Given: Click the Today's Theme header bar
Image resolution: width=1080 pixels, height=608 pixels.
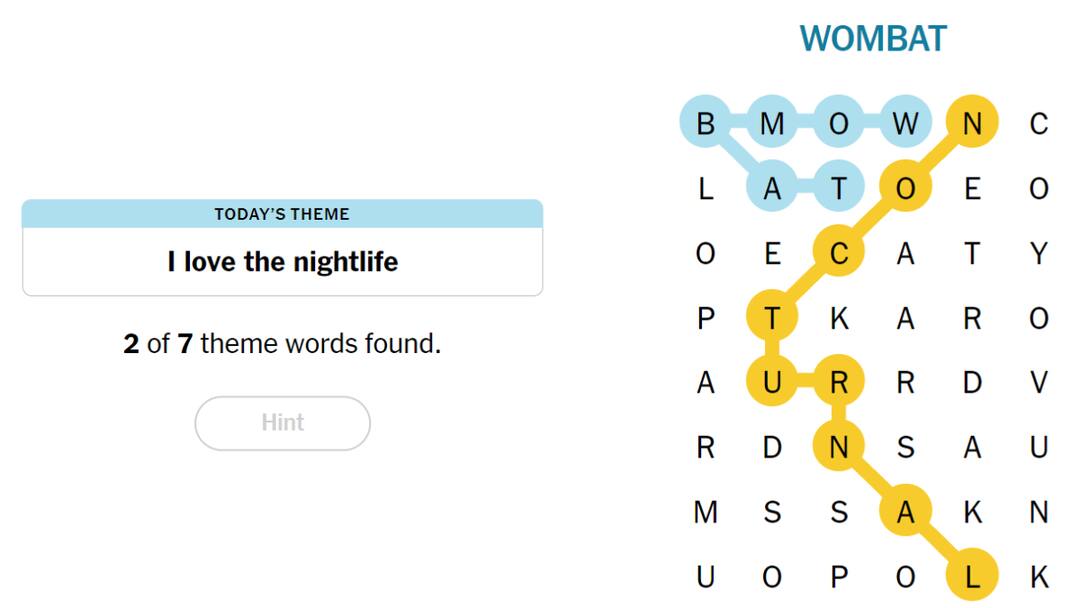Looking at the screenshot, I should coord(282,214).
